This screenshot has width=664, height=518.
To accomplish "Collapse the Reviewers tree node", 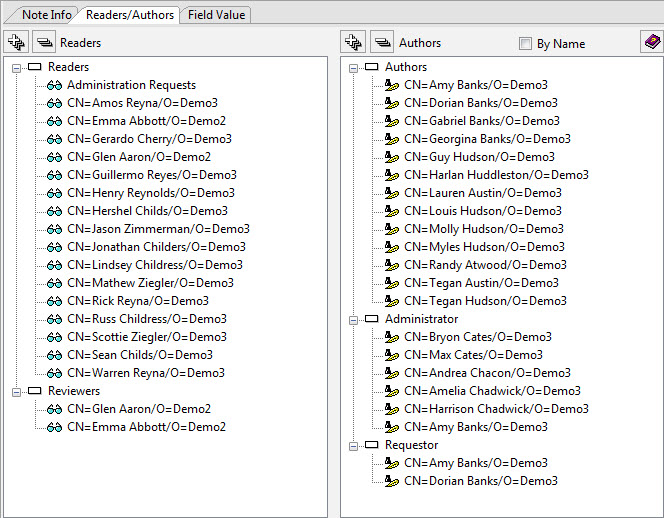I will point(17,391).
